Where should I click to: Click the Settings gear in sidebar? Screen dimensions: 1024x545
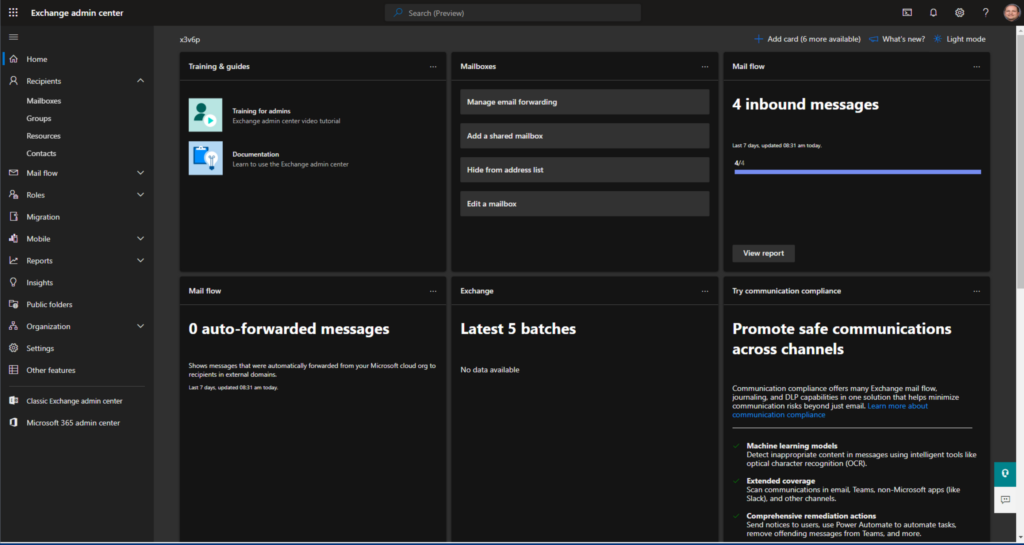click(x=13, y=348)
